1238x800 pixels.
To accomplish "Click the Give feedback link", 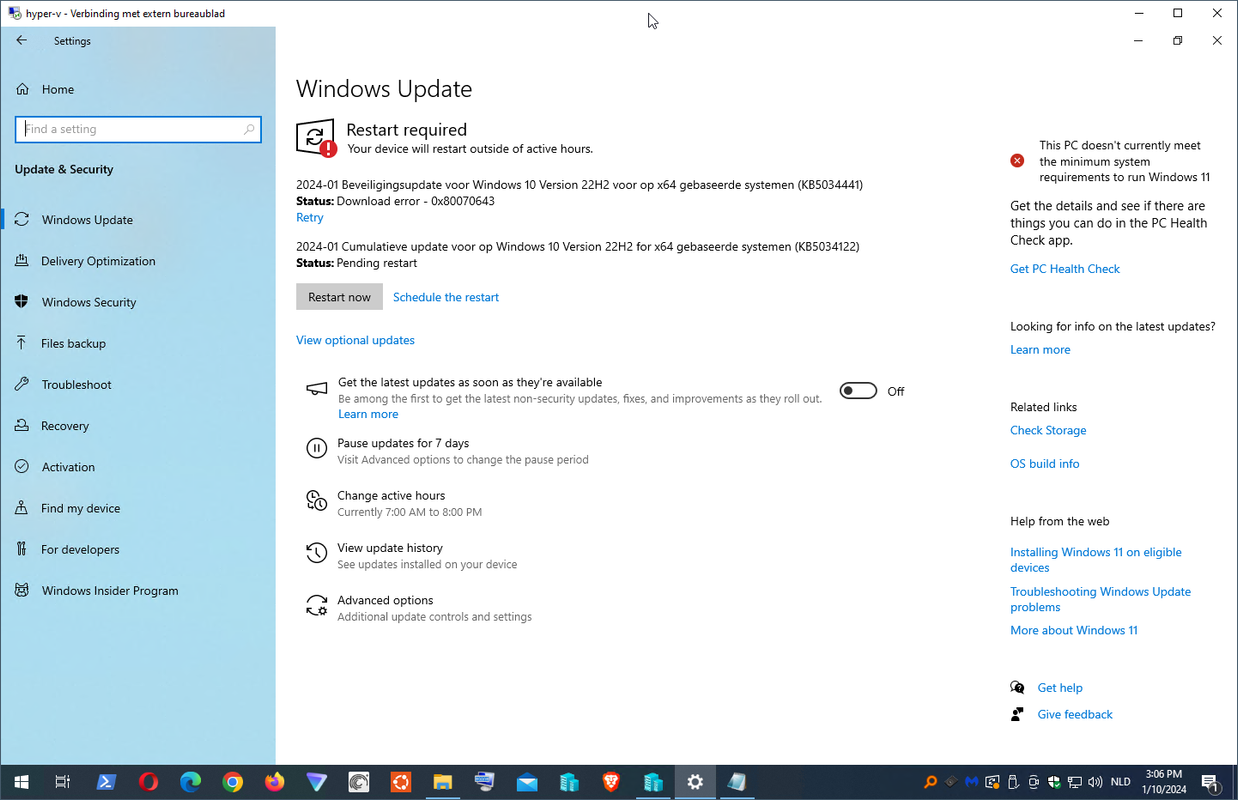I will coord(1075,714).
